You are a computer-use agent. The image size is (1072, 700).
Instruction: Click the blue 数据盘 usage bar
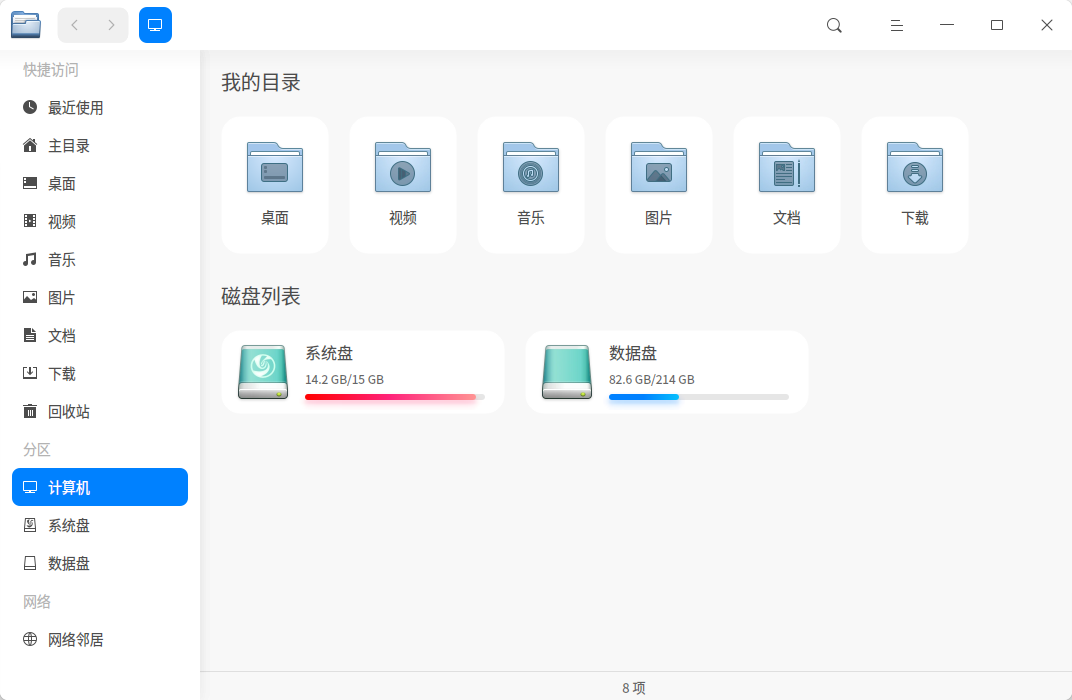(699, 397)
